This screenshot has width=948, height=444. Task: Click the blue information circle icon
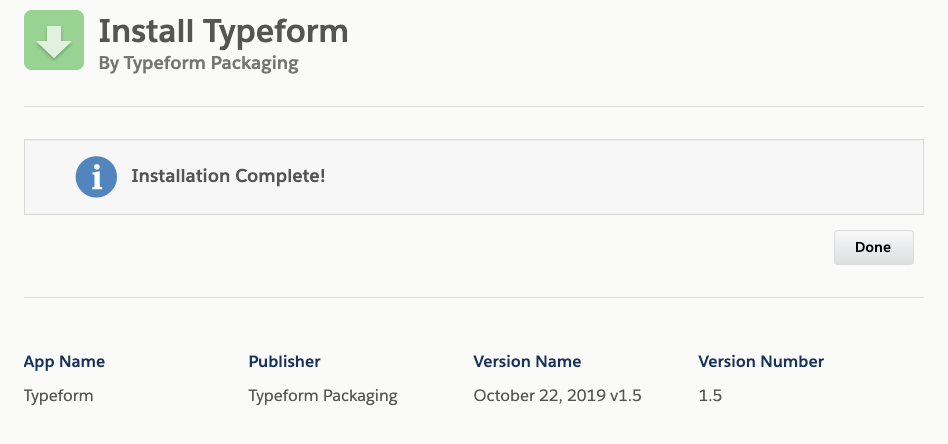coord(96,177)
